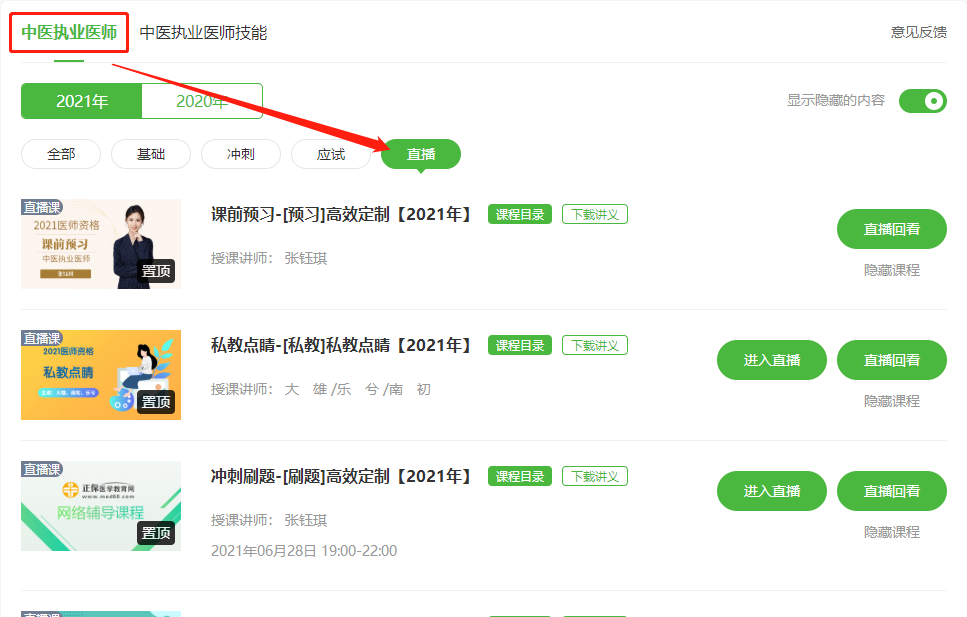967x617 pixels.
Task: Click 进入直播 for 私教点睛 course
Action: 772,360
